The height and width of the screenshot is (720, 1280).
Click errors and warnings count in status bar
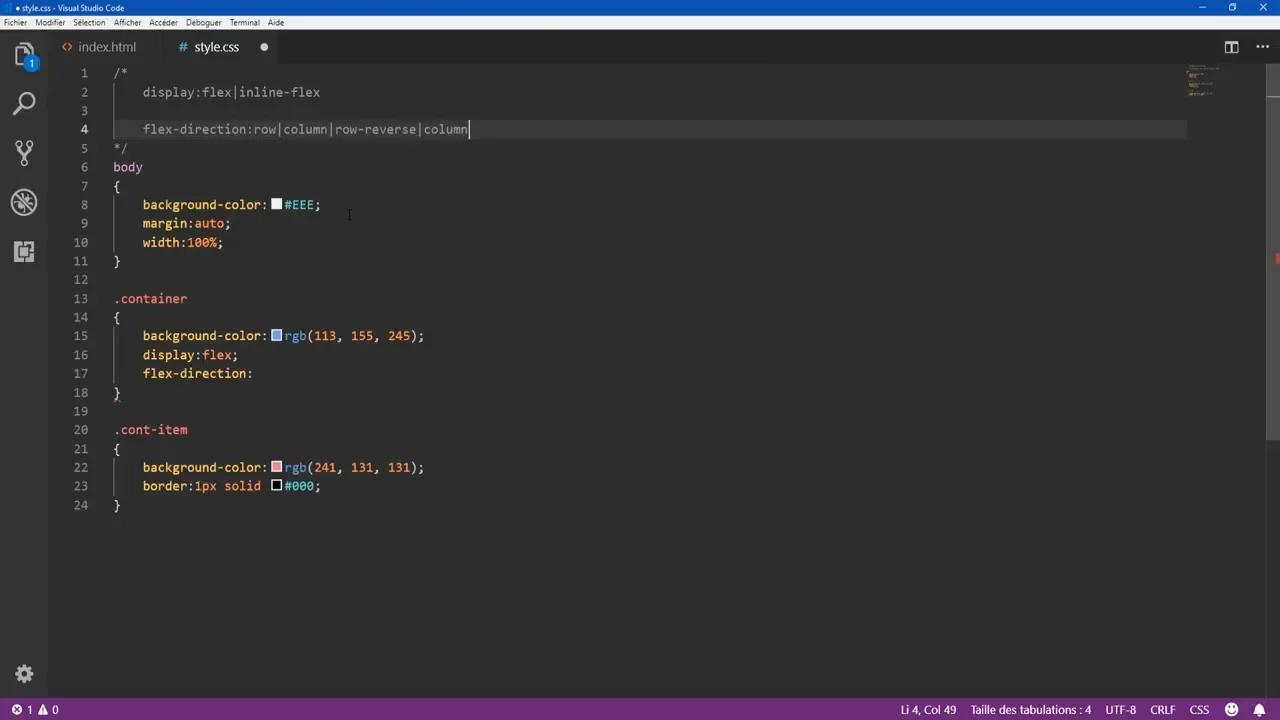coord(35,710)
